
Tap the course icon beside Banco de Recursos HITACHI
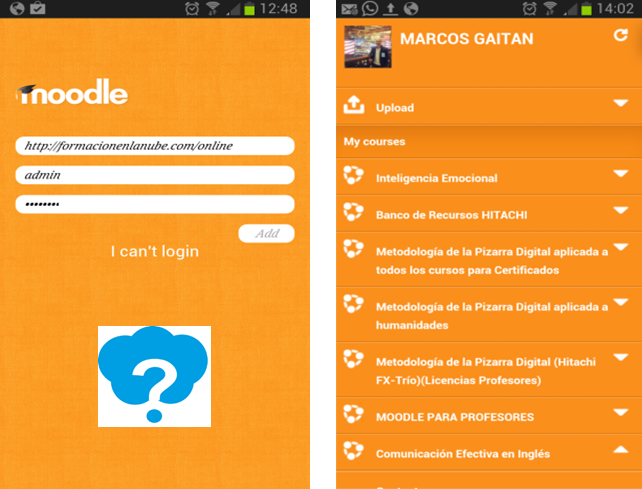[352, 213]
